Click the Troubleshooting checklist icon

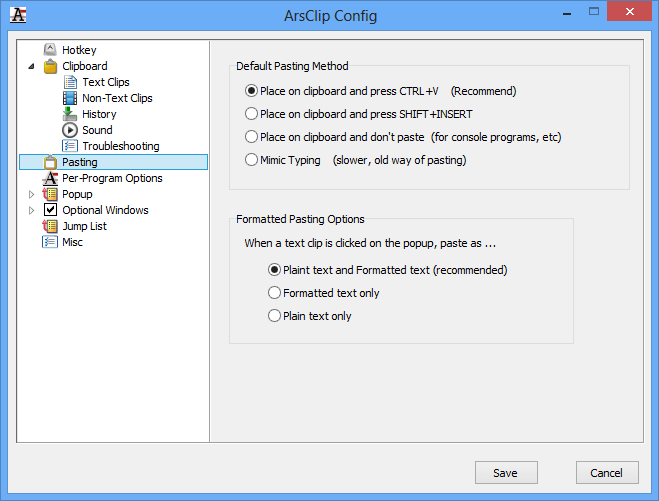(x=70, y=146)
